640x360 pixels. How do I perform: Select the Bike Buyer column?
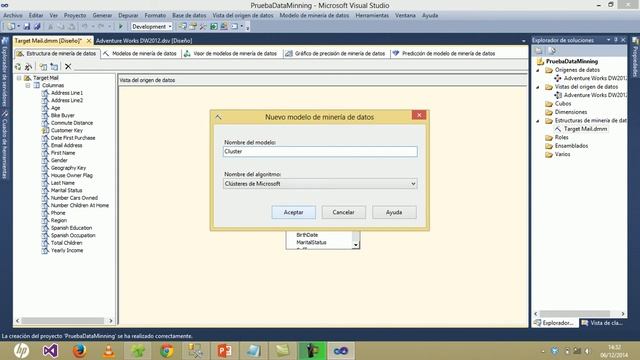tap(62, 116)
